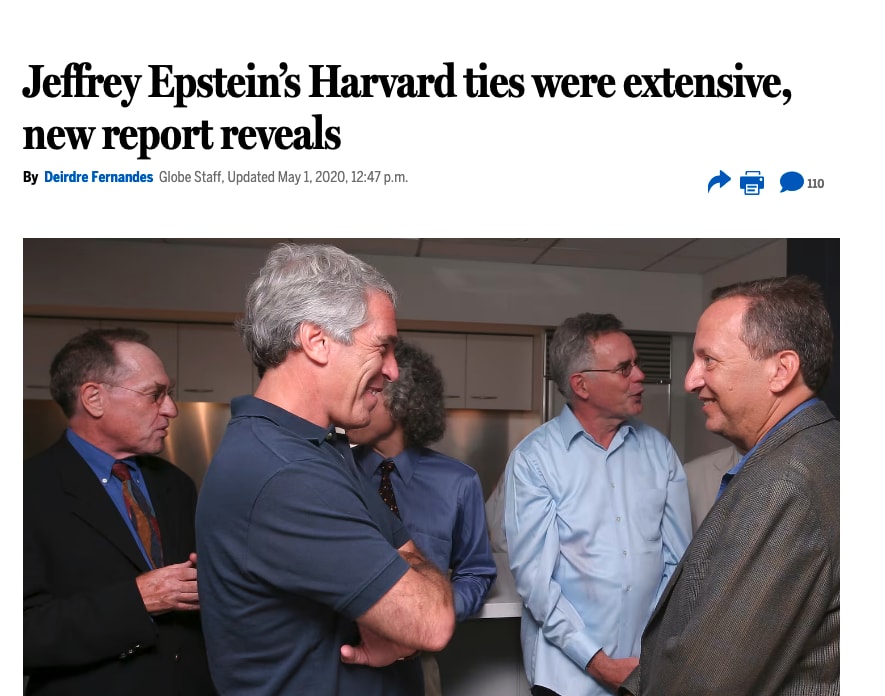
Task: Click the article headline's first line
Action: 406,83
